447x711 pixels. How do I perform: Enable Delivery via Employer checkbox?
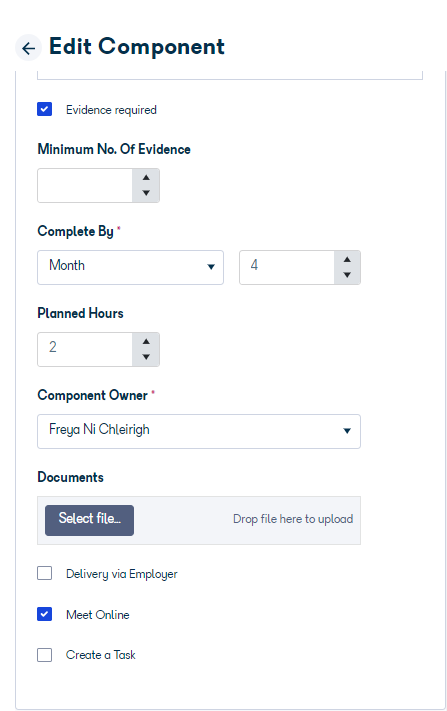coord(44,573)
